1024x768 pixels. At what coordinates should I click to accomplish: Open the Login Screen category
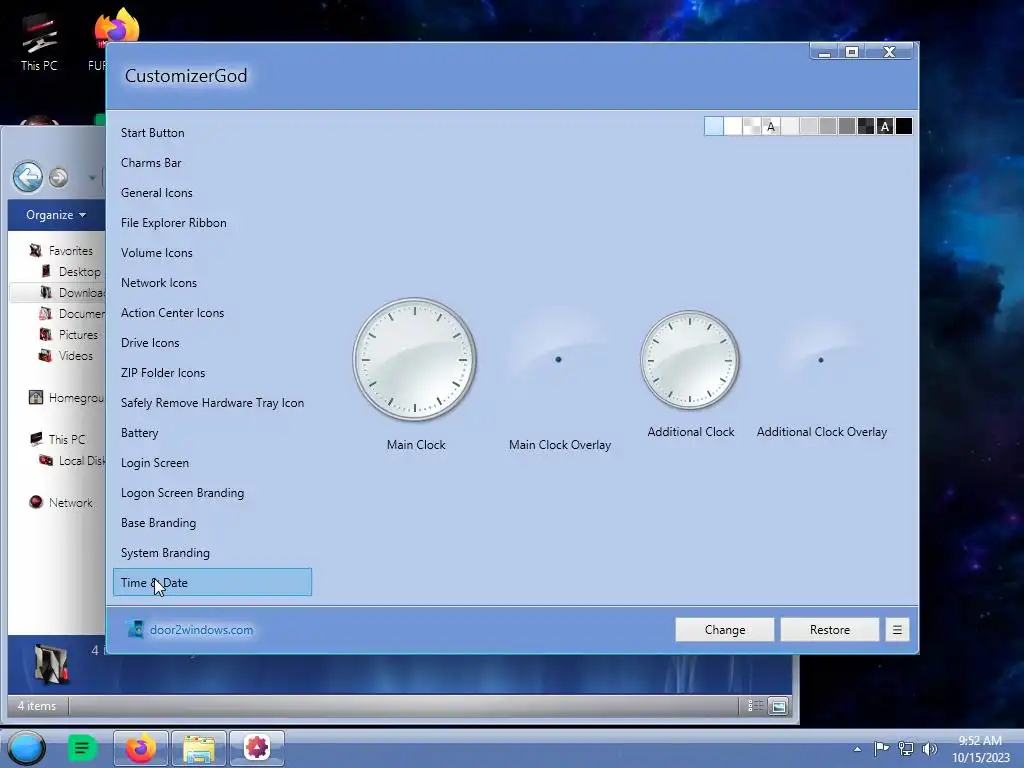pos(212,463)
